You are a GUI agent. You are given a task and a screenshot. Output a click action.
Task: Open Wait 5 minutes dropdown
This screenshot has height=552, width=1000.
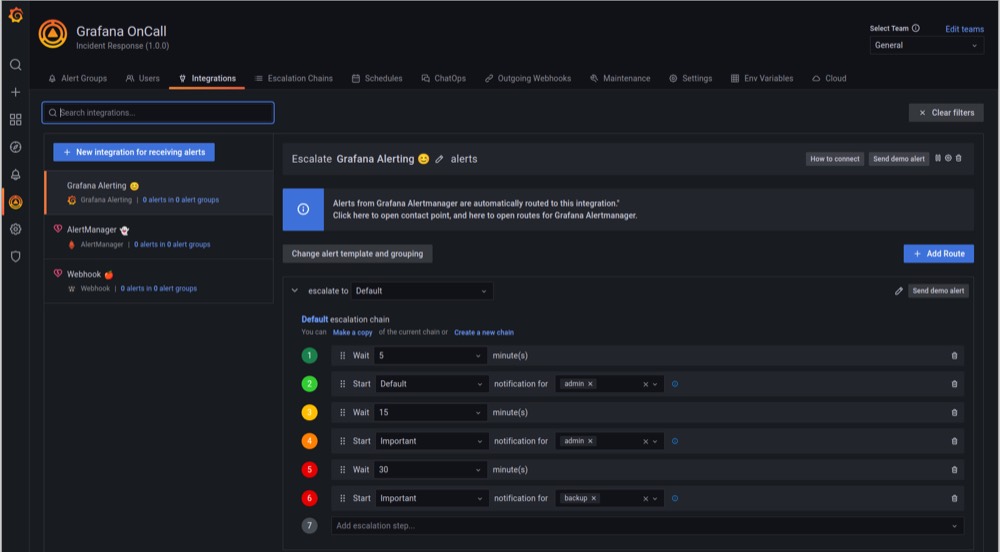[429, 356]
